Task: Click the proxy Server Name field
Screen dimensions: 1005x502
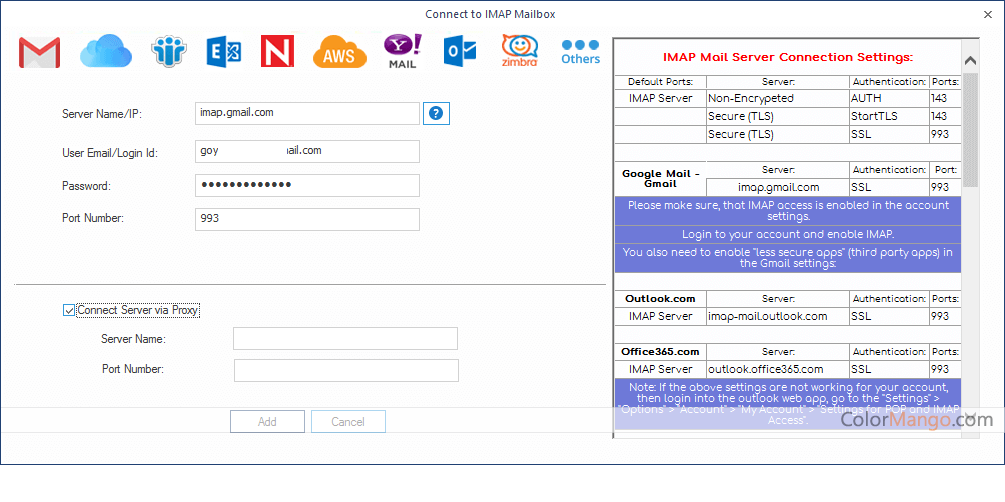Action: click(x=345, y=339)
